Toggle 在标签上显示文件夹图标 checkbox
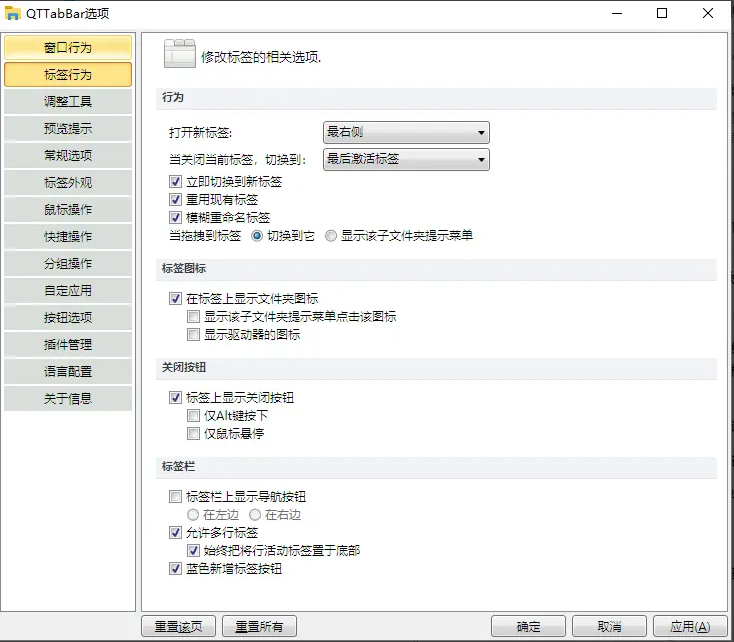The height and width of the screenshot is (642, 734). click(x=176, y=298)
